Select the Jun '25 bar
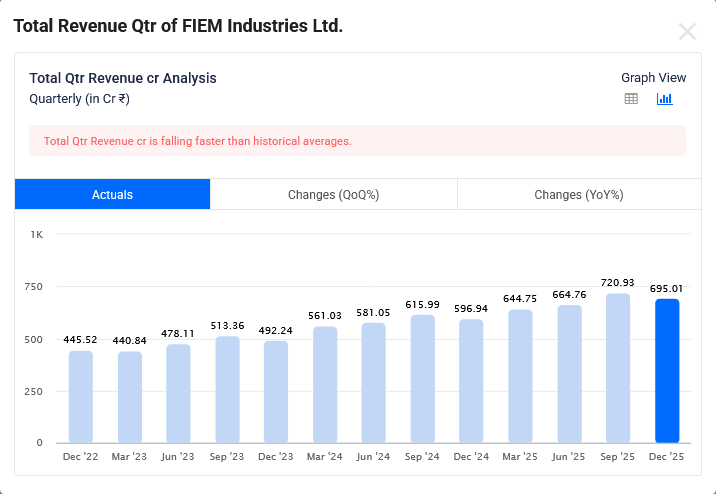Viewport: 716px width, 494px height. pyautogui.click(x=569, y=374)
